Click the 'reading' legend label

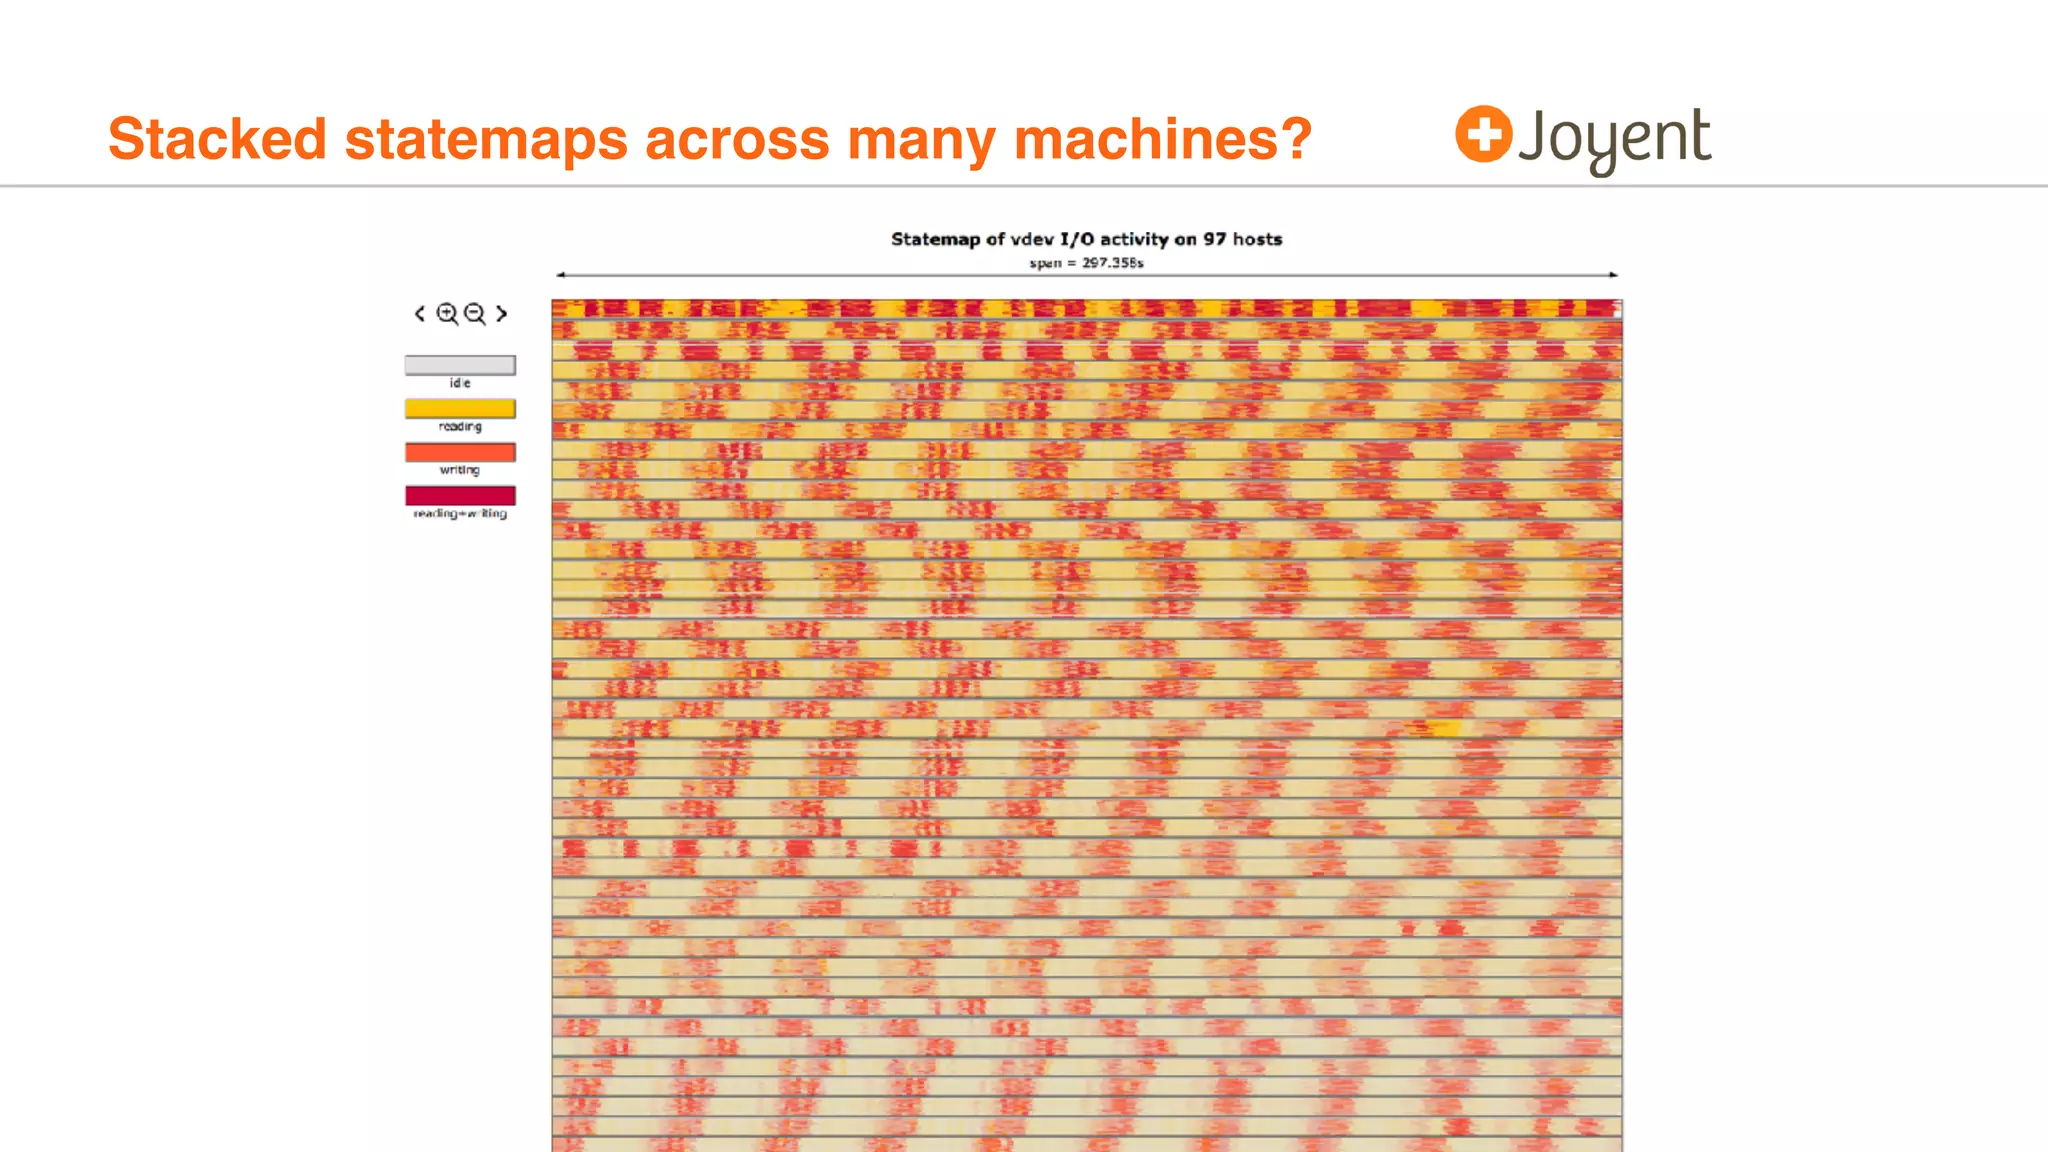pyautogui.click(x=460, y=427)
